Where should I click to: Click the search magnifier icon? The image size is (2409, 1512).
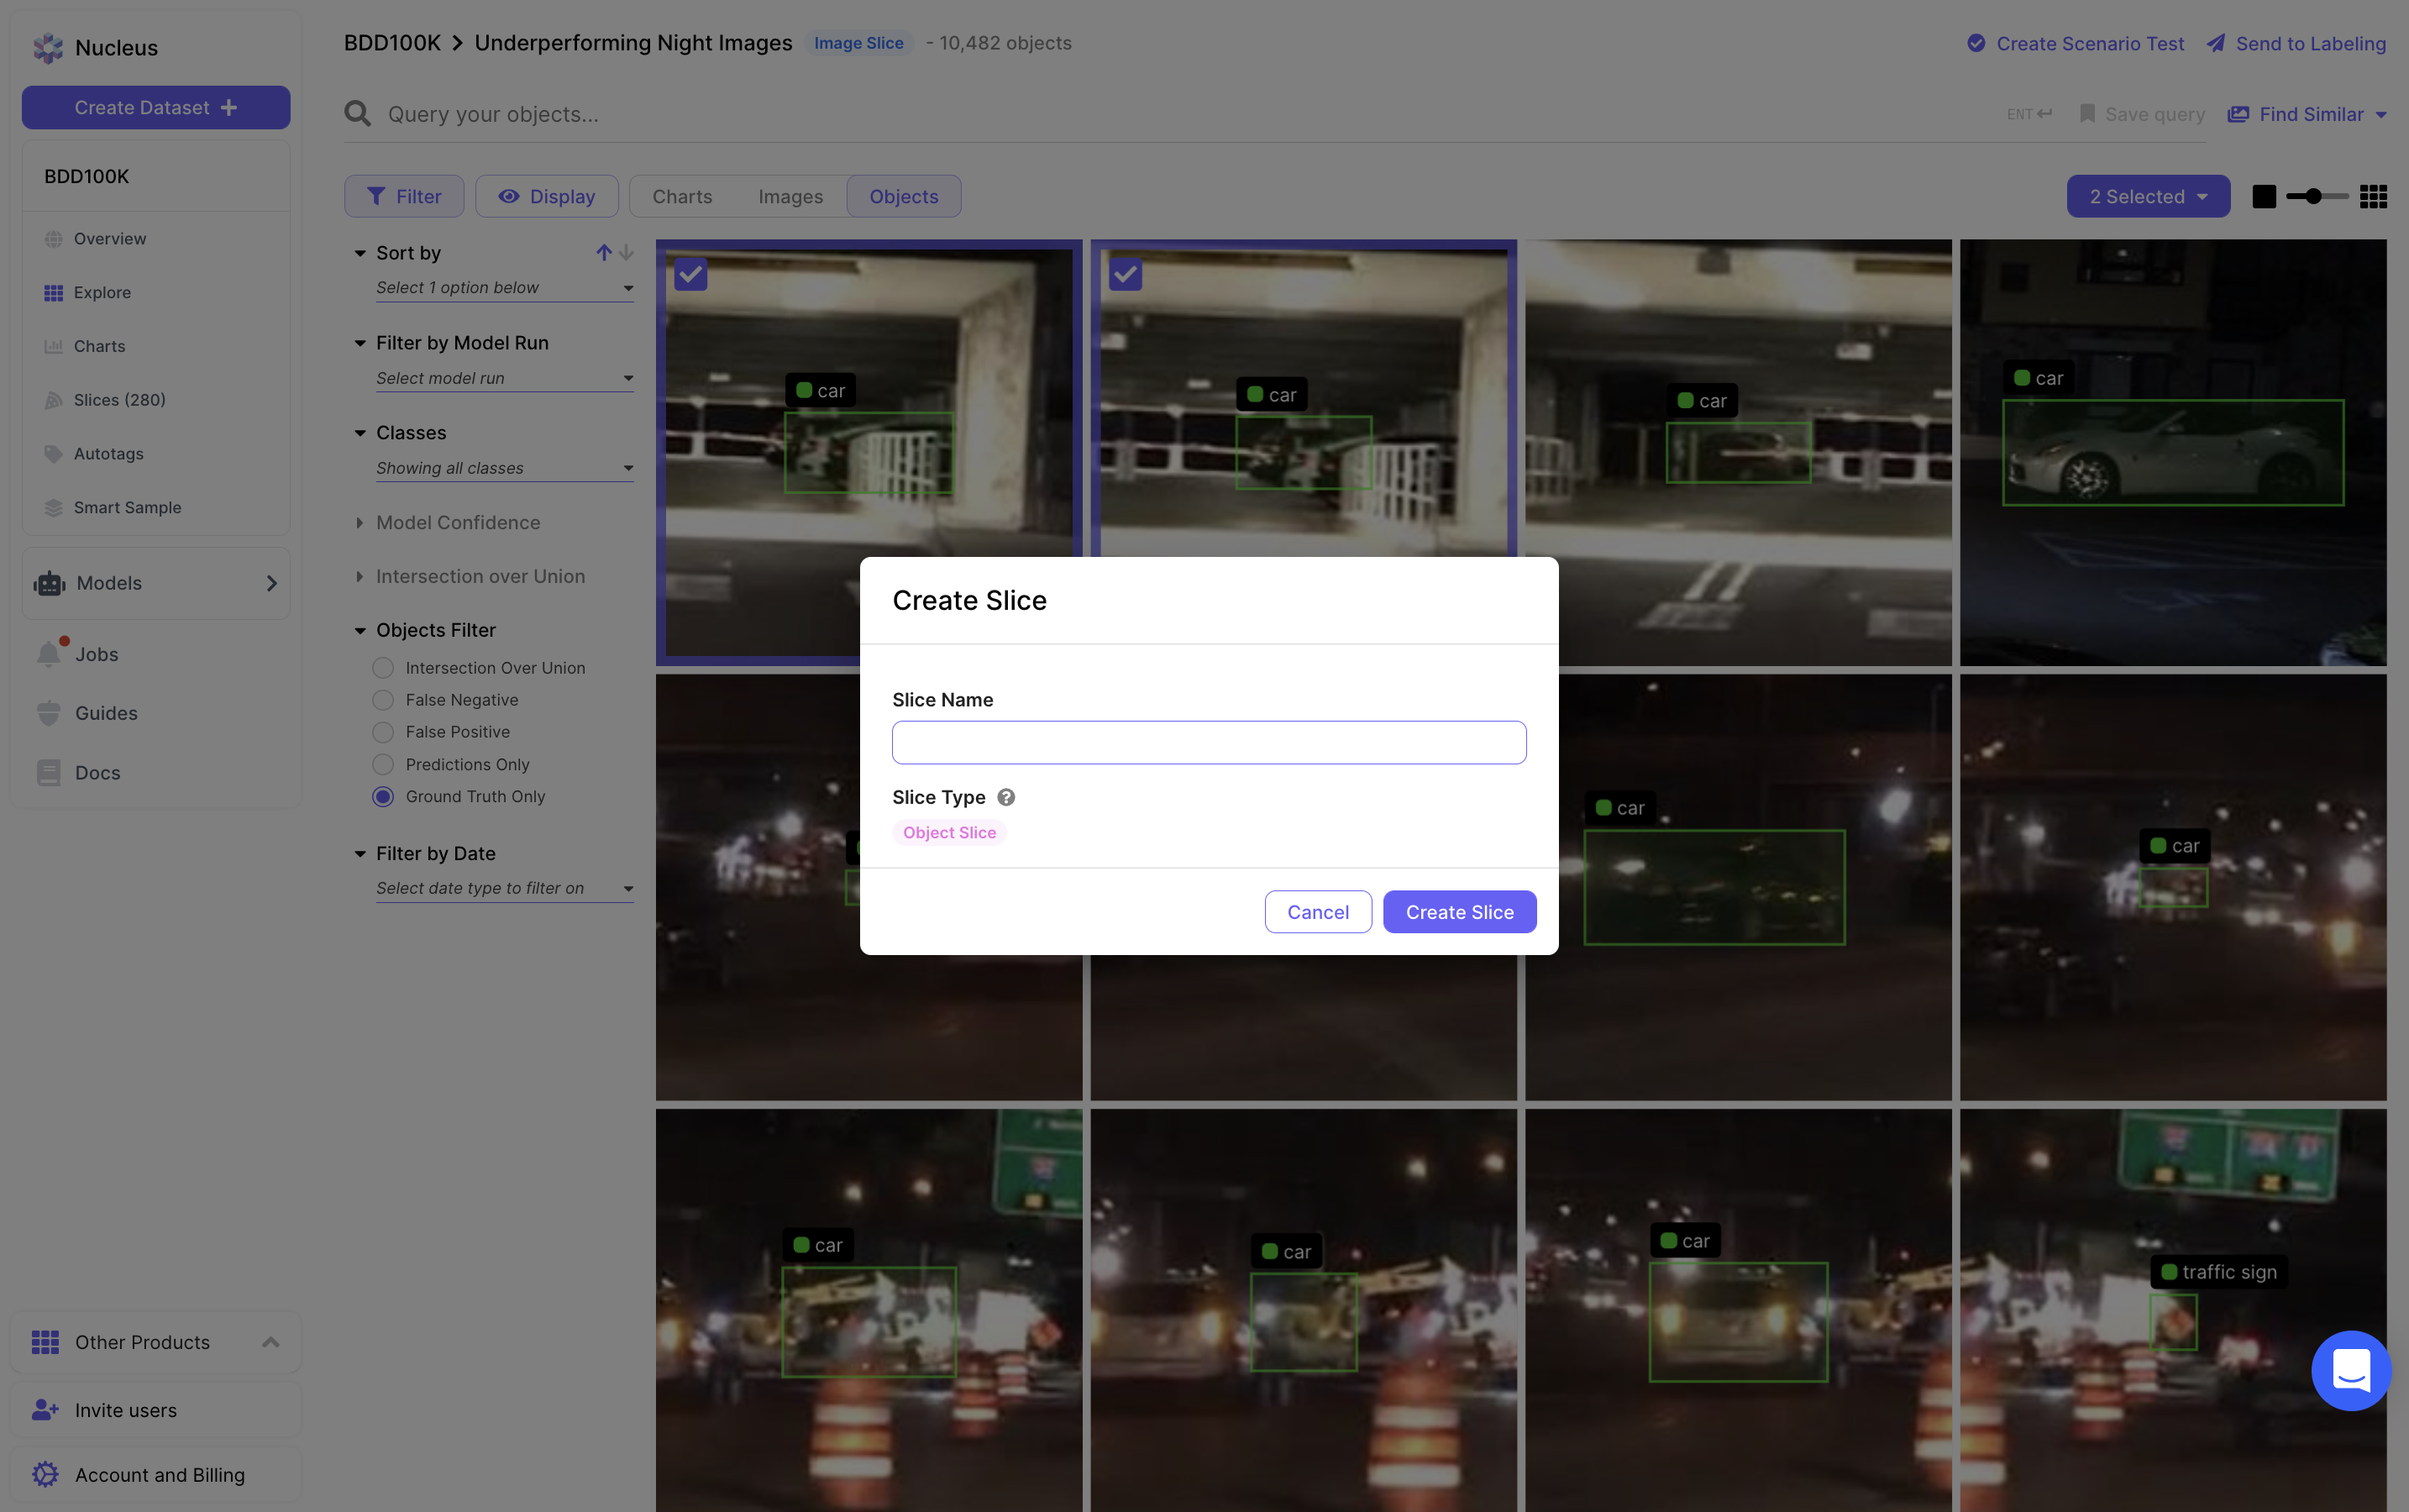(357, 114)
